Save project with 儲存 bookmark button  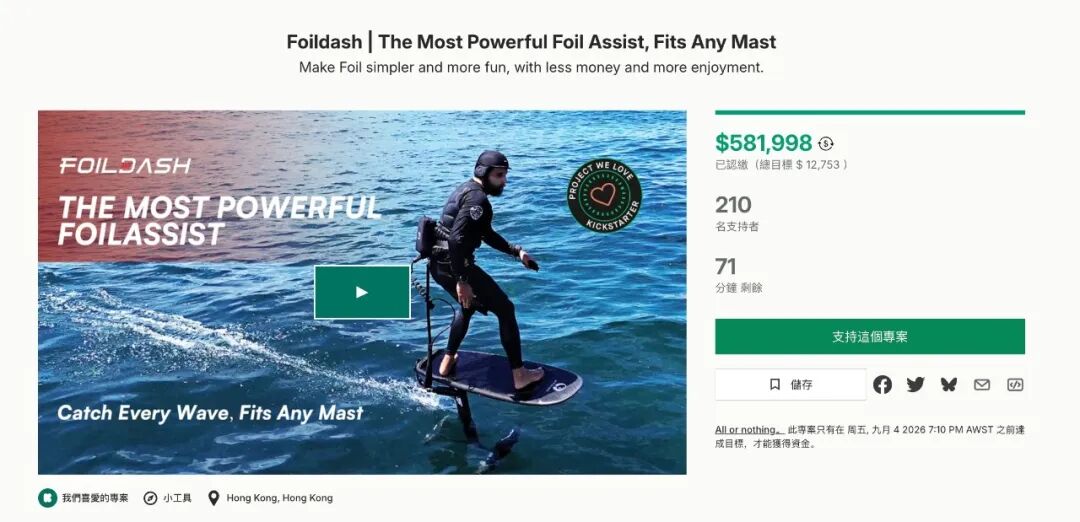790,385
